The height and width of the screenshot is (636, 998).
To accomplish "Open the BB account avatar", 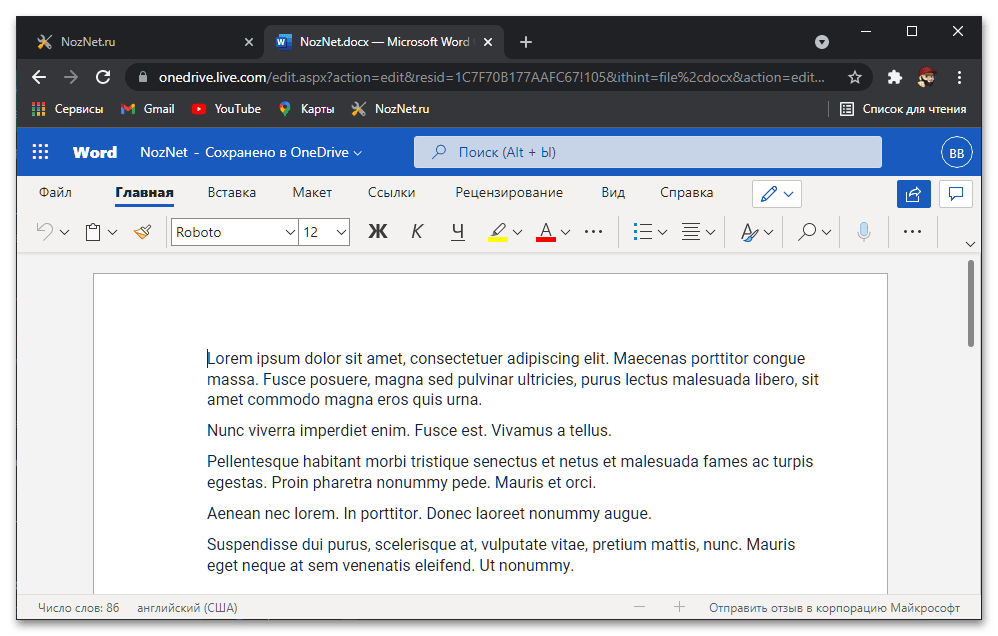I will pos(956,153).
